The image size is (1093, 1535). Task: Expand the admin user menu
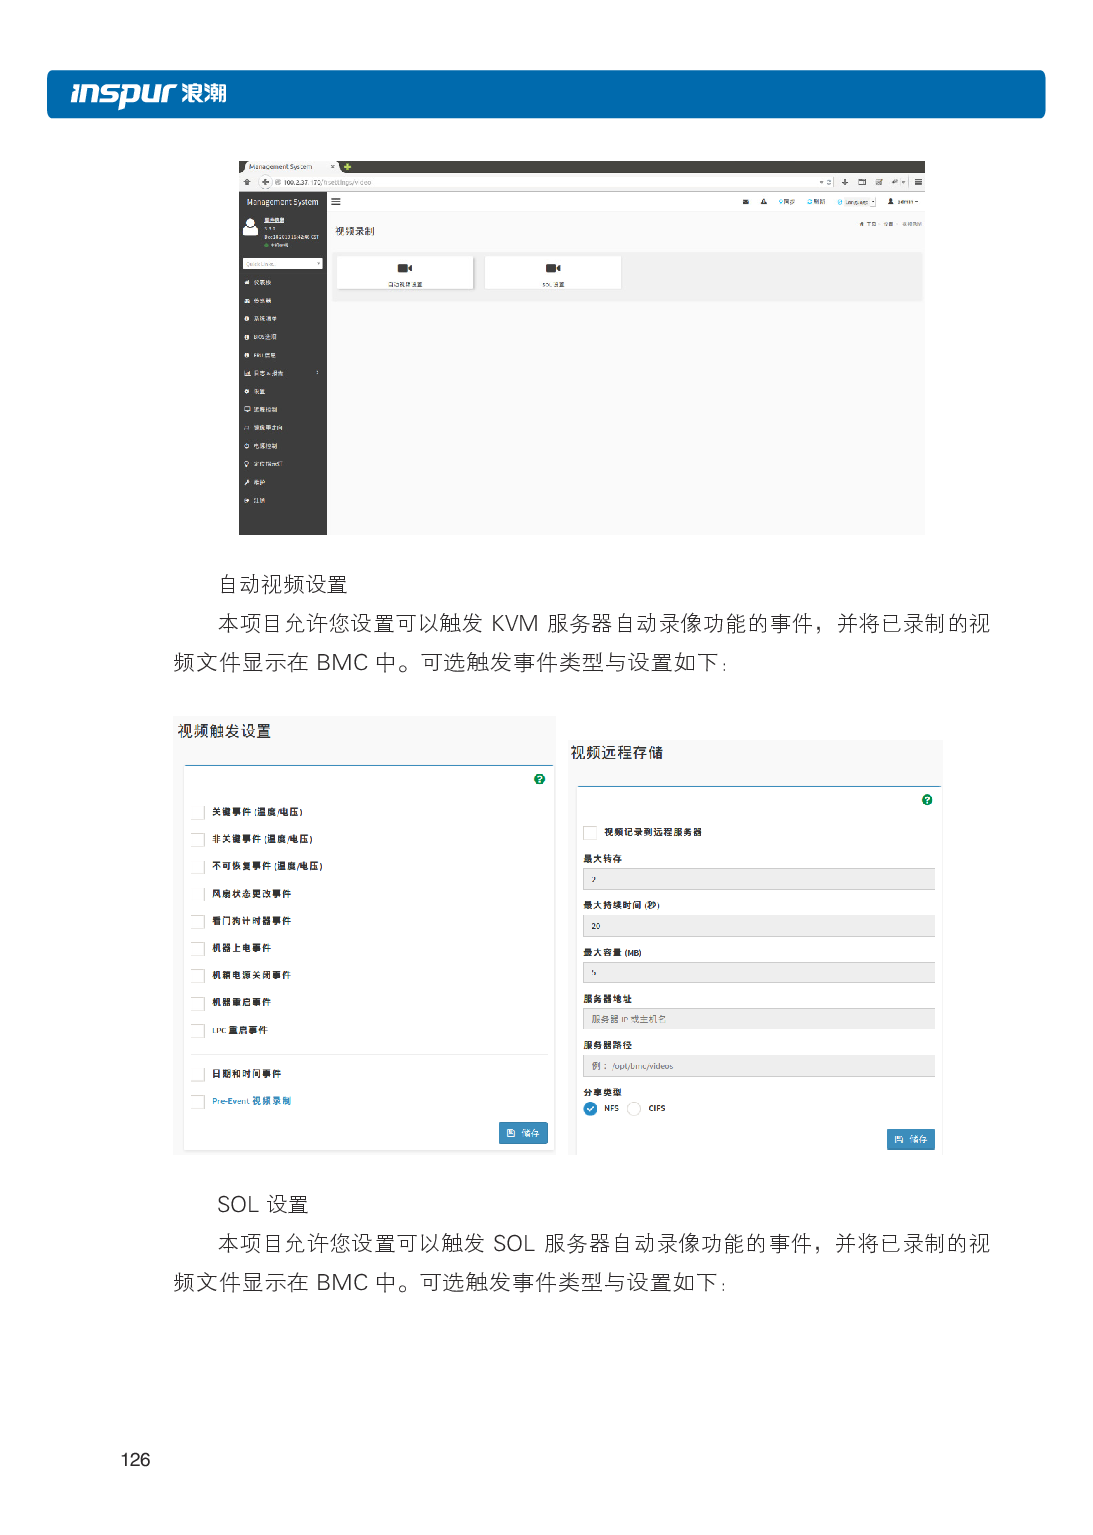pyautogui.click(x=903, y=202)
